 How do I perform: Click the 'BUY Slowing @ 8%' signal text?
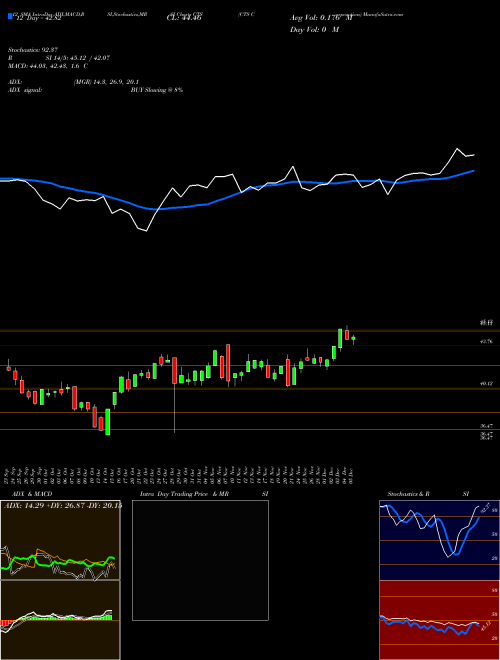(x=157, y=90)
